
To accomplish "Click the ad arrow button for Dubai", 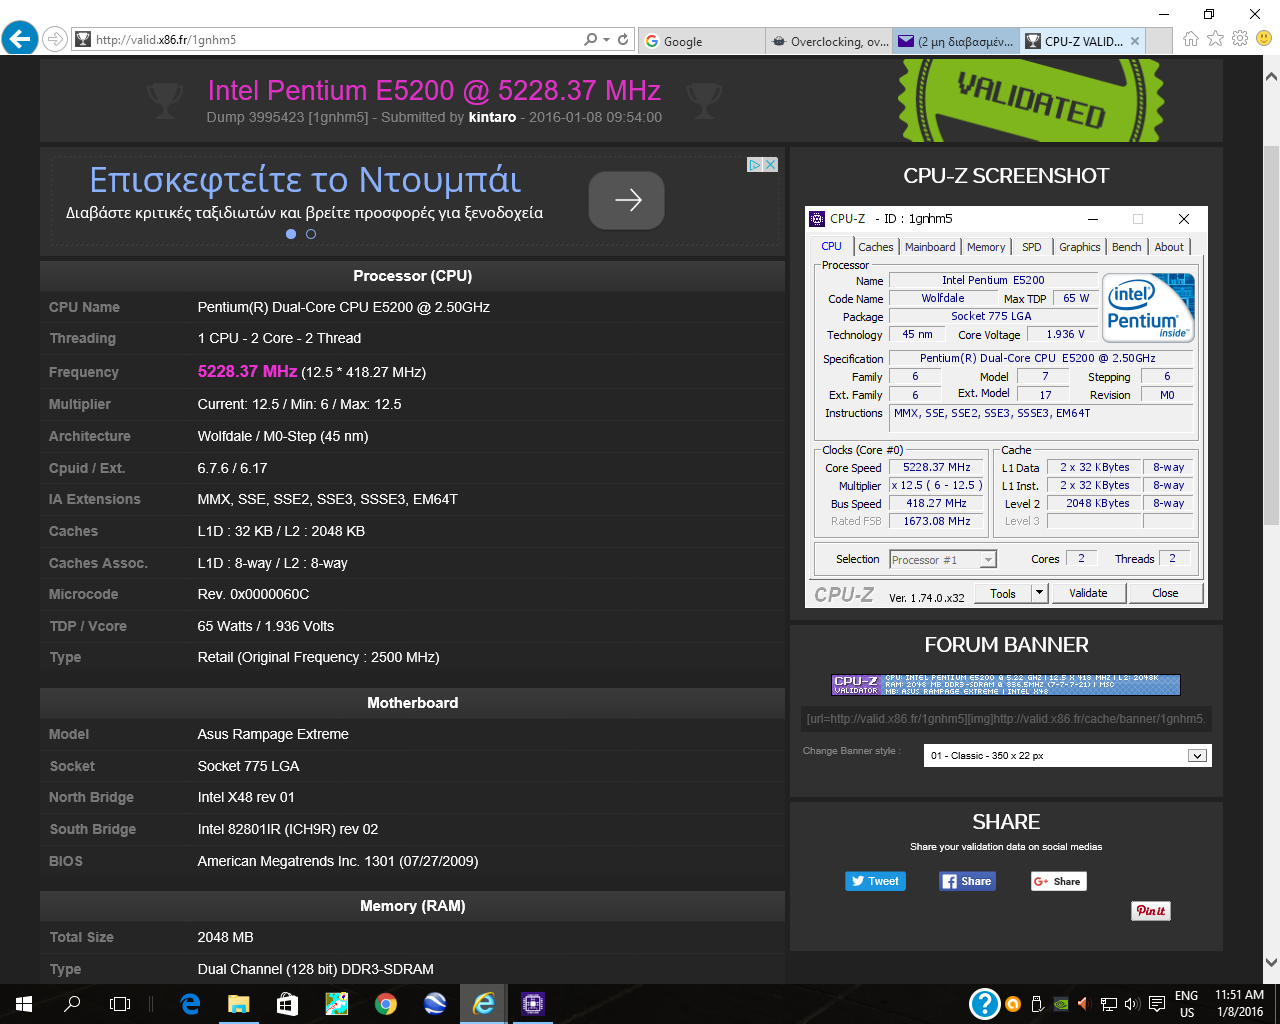I will [626, 200].
